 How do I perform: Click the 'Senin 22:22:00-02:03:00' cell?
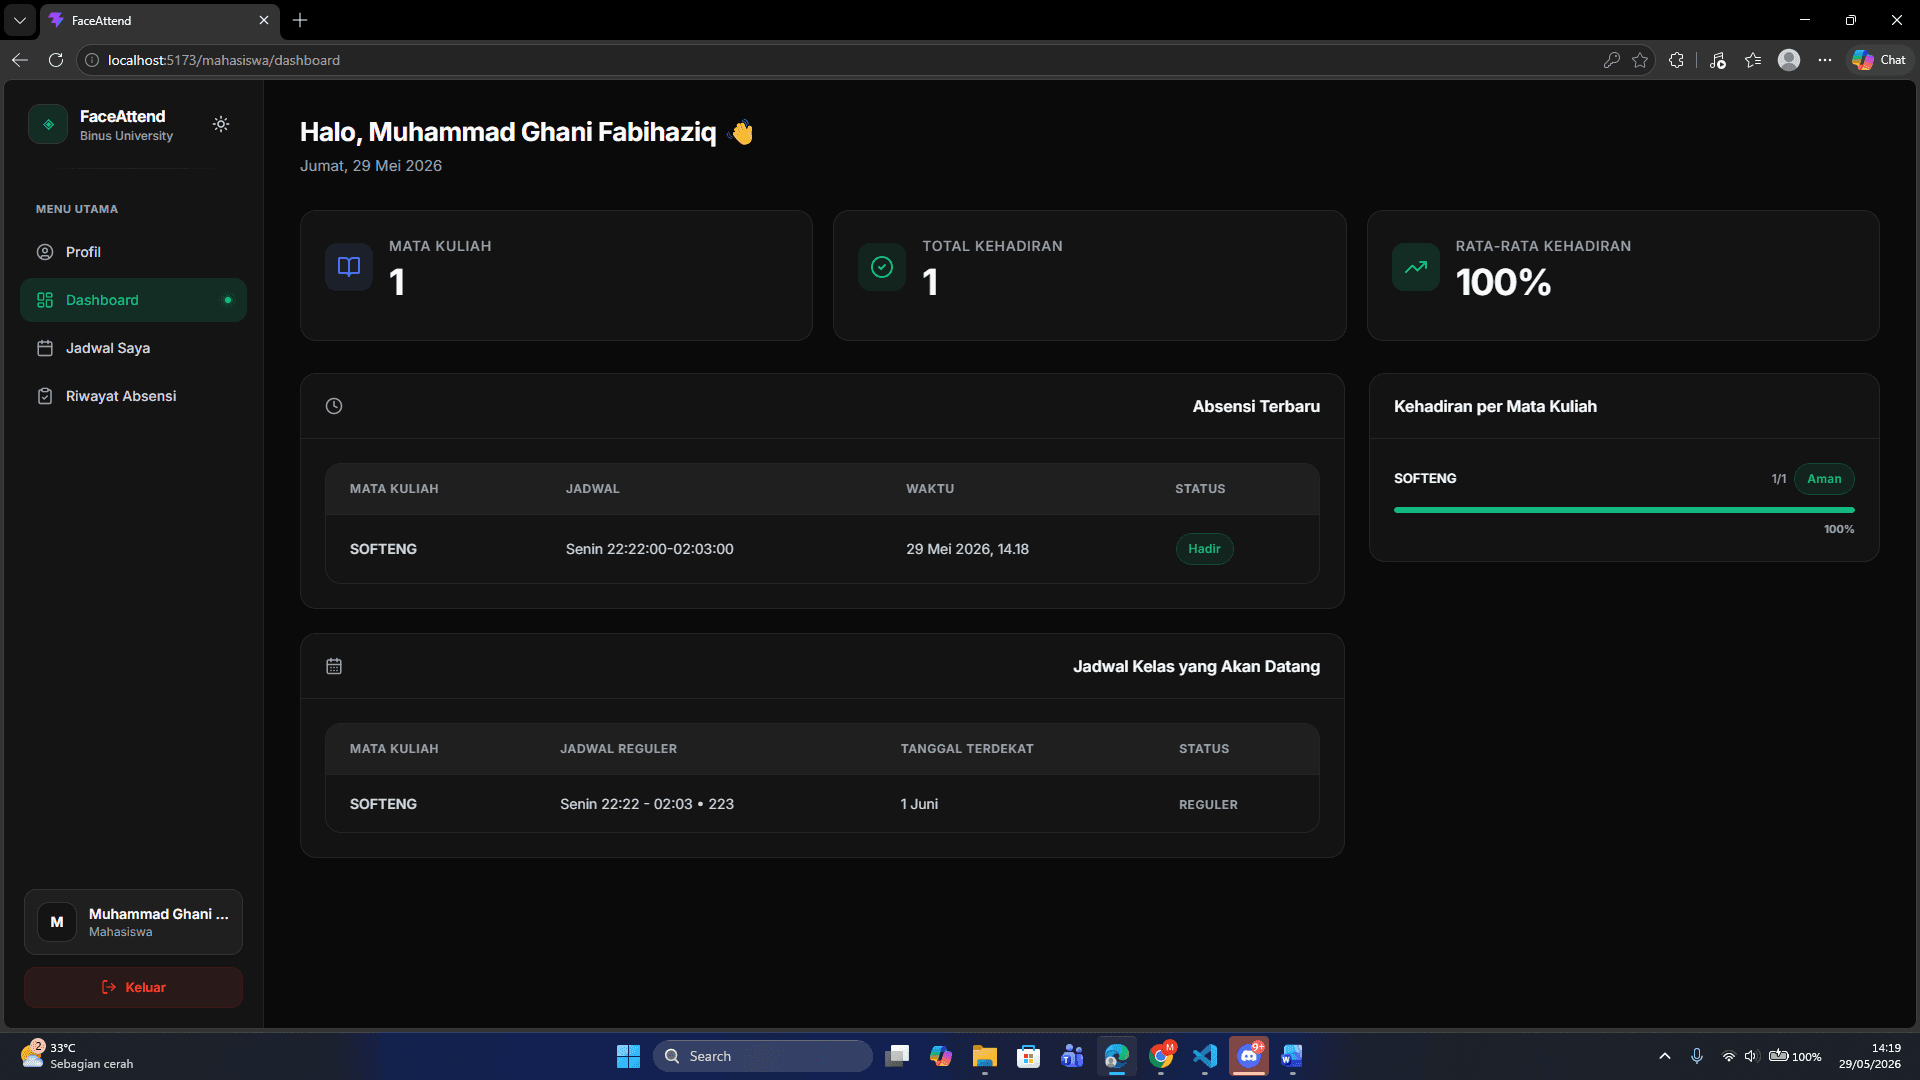coord(649,549)
